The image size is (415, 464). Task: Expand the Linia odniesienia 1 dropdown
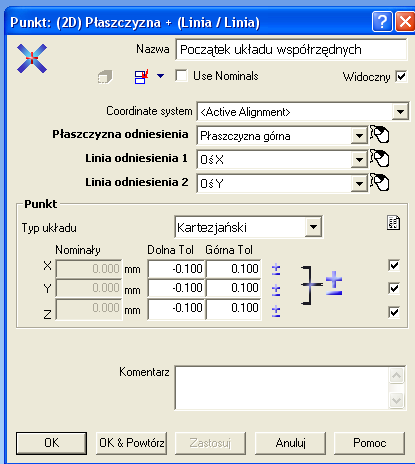359,160
